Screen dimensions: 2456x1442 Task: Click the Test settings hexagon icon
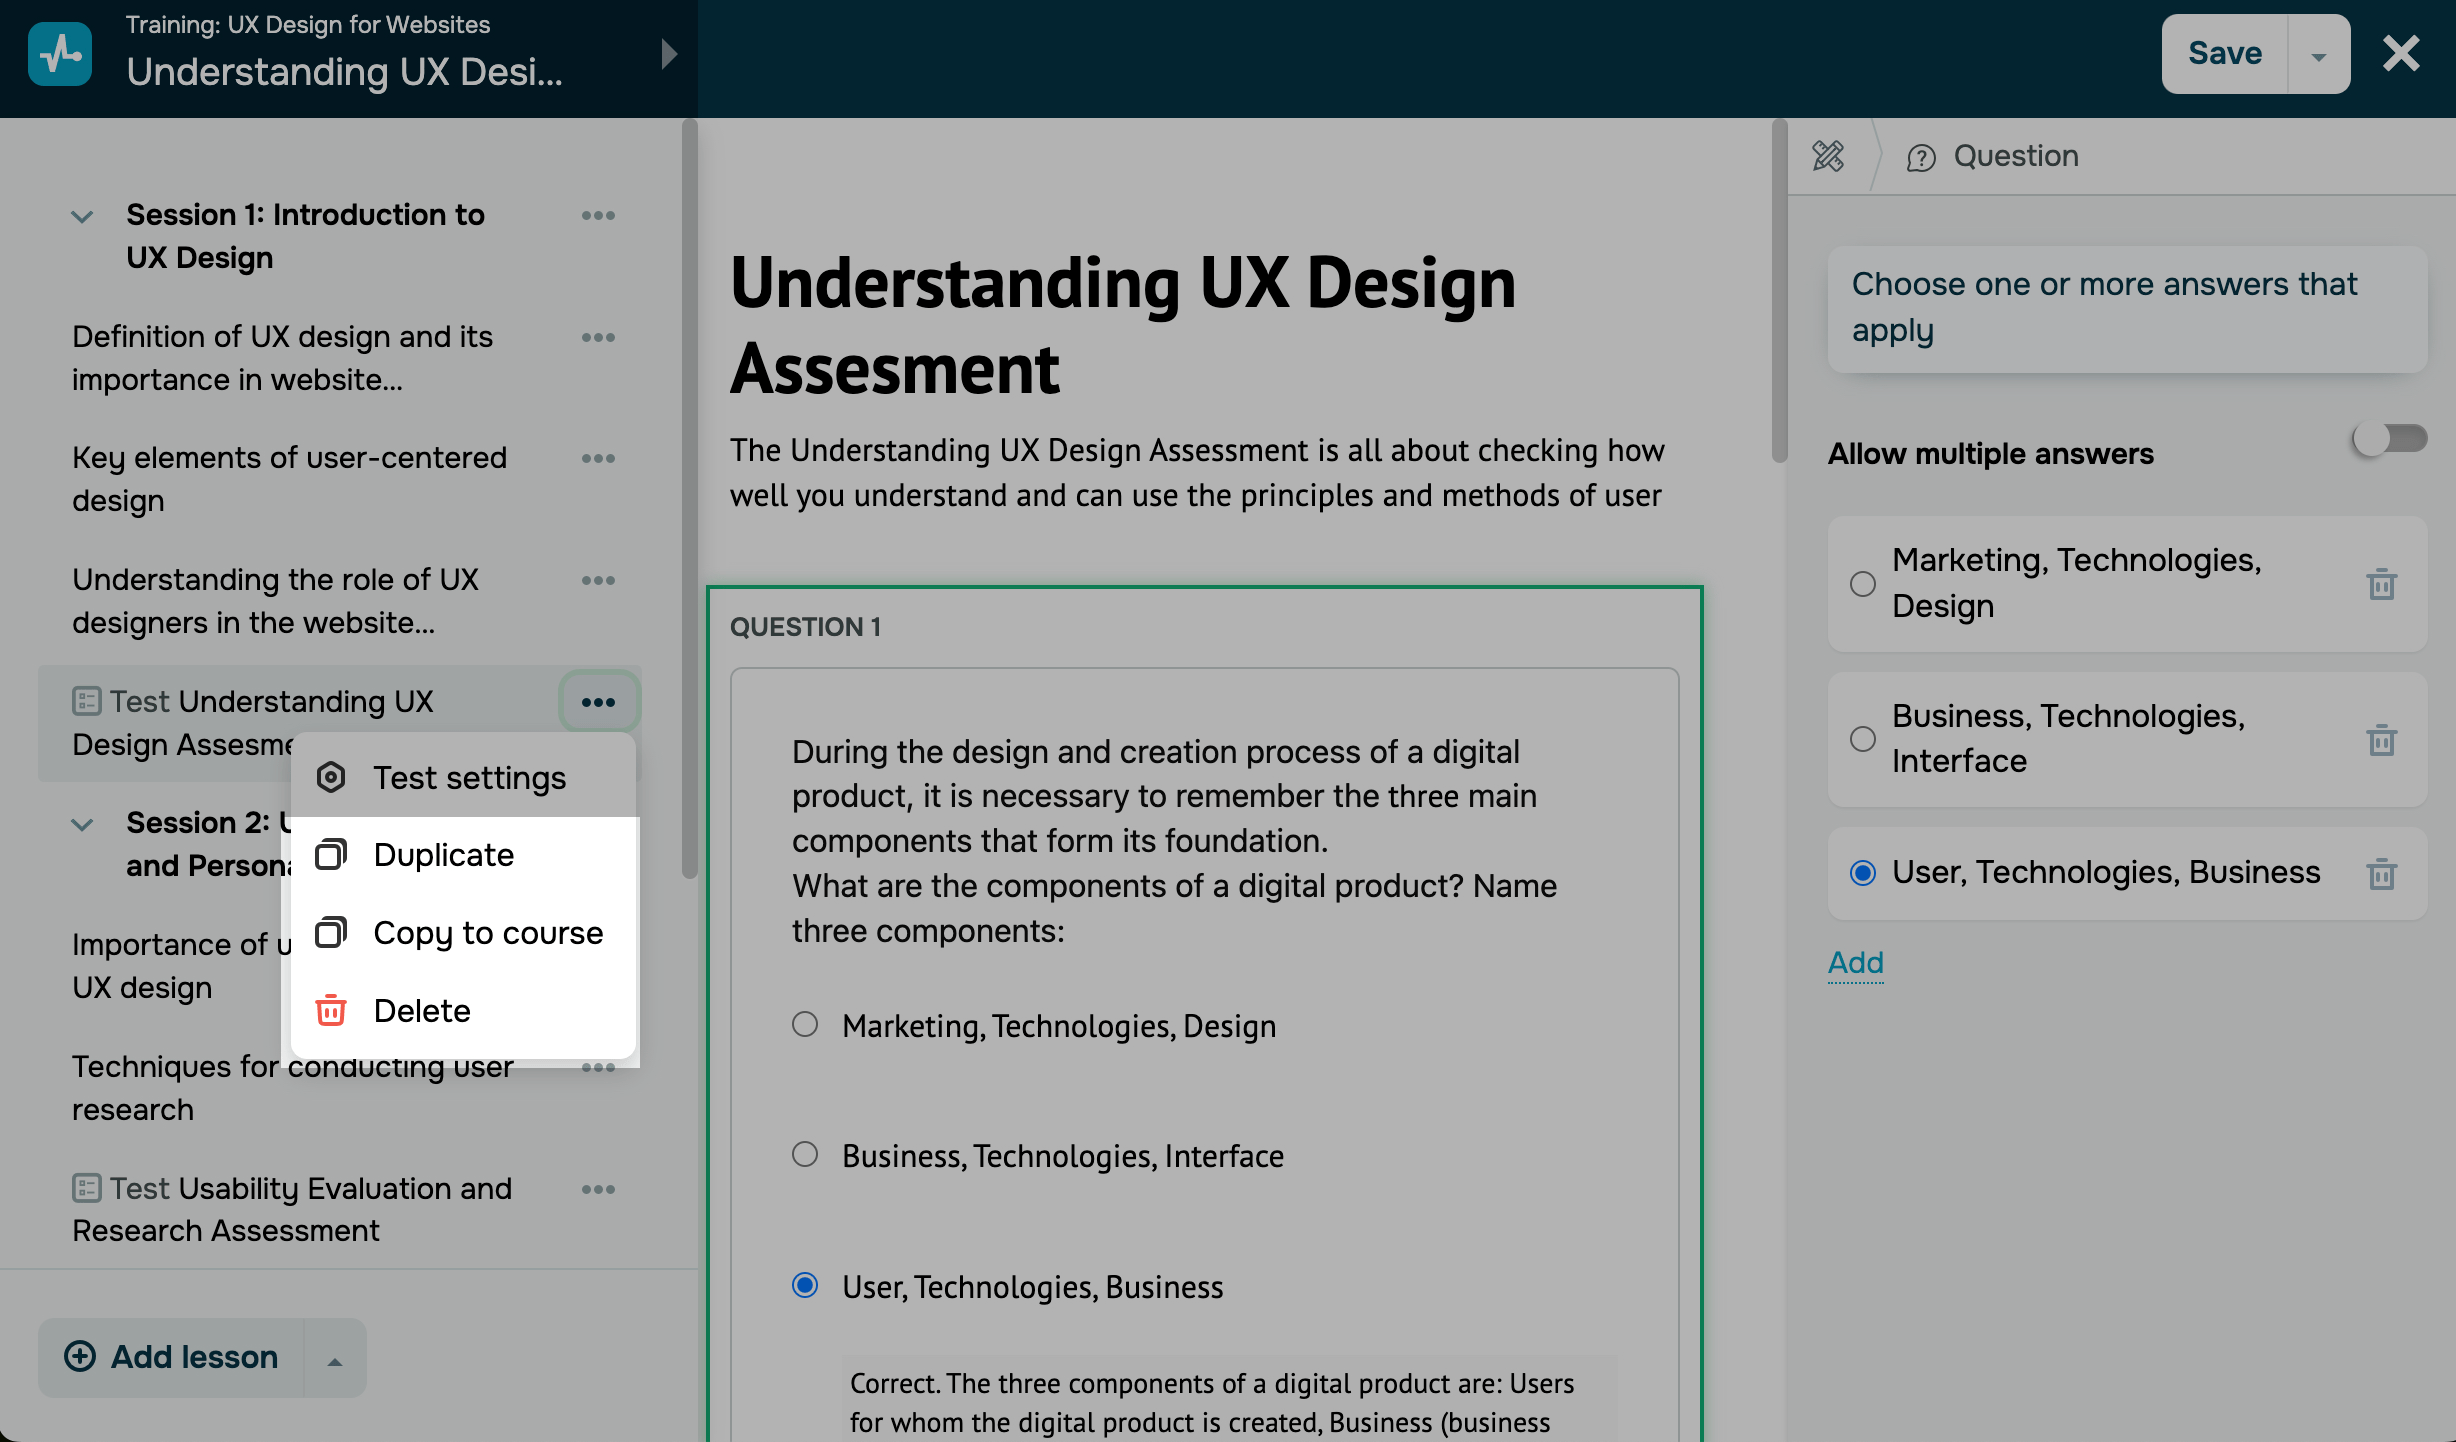pyautogui.click(x=331, y=778)
